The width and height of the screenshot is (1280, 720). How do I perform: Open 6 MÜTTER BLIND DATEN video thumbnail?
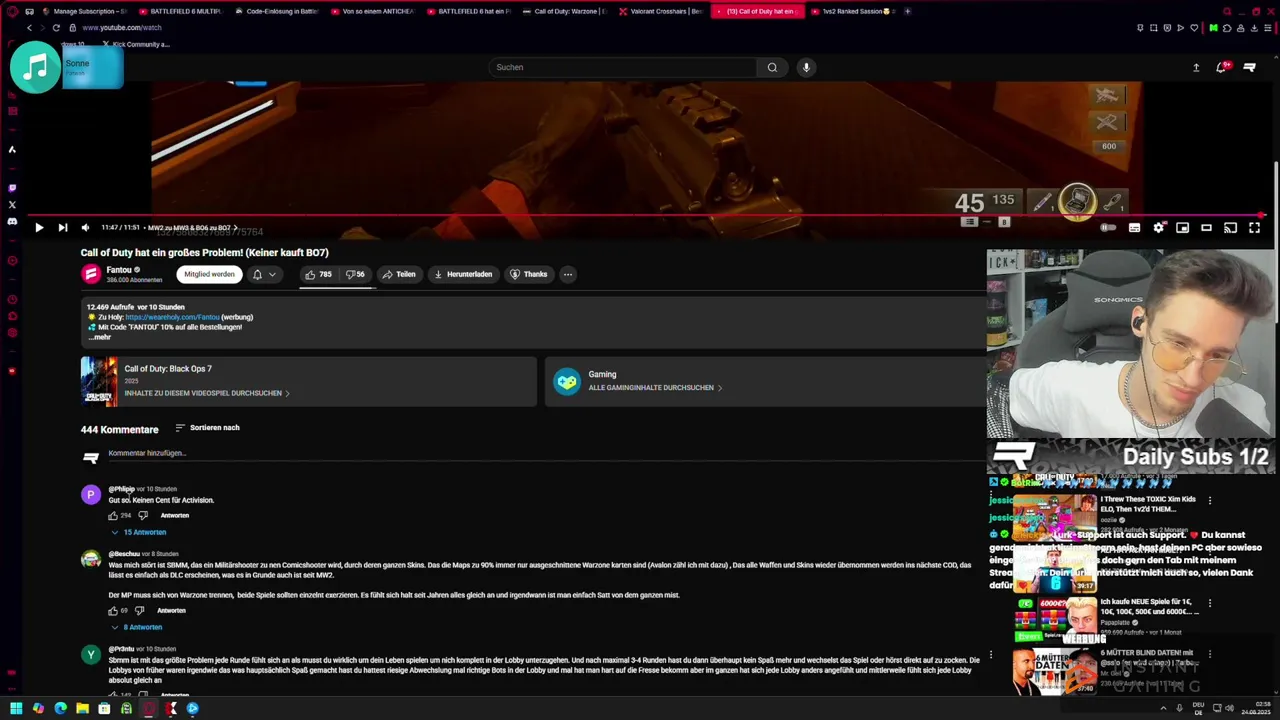(1054, 672)
